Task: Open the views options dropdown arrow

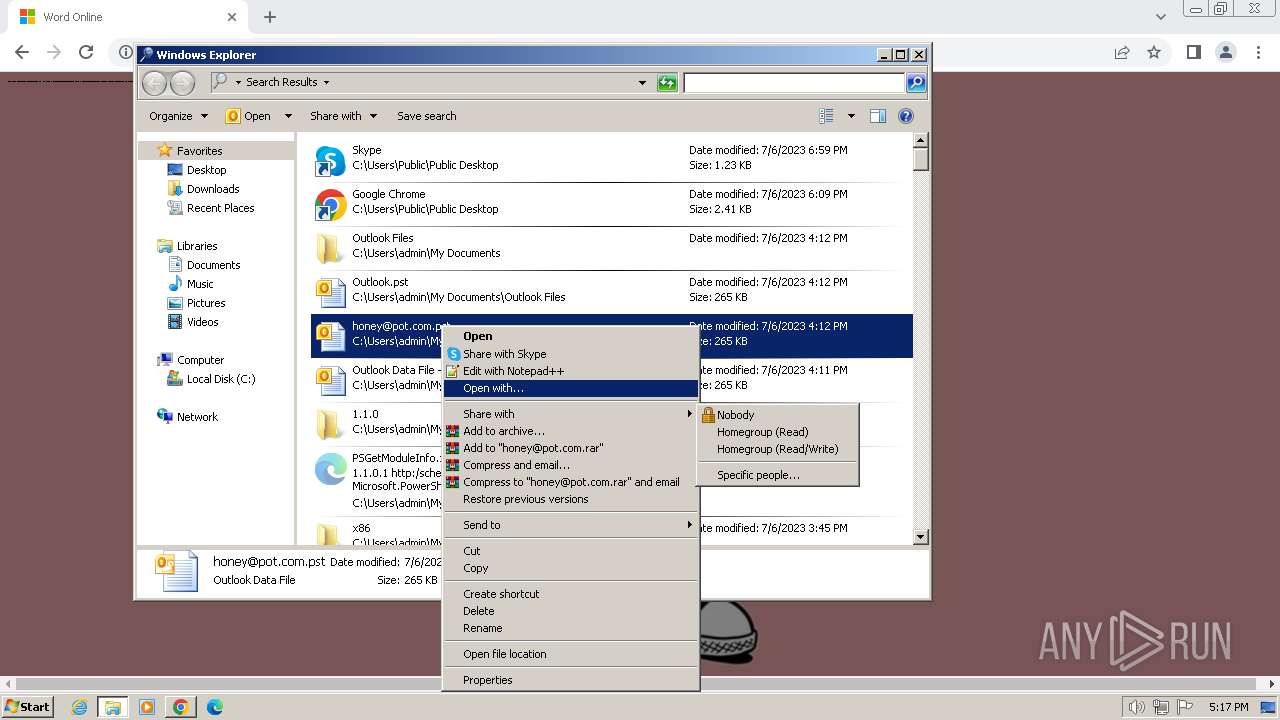Action: [x=851, y=116]
